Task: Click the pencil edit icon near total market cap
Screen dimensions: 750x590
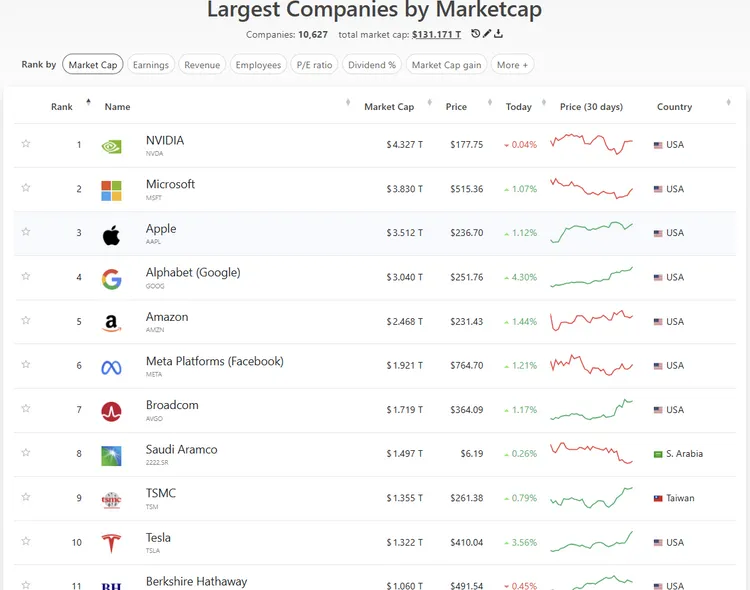Action: (x=487, y=33)
